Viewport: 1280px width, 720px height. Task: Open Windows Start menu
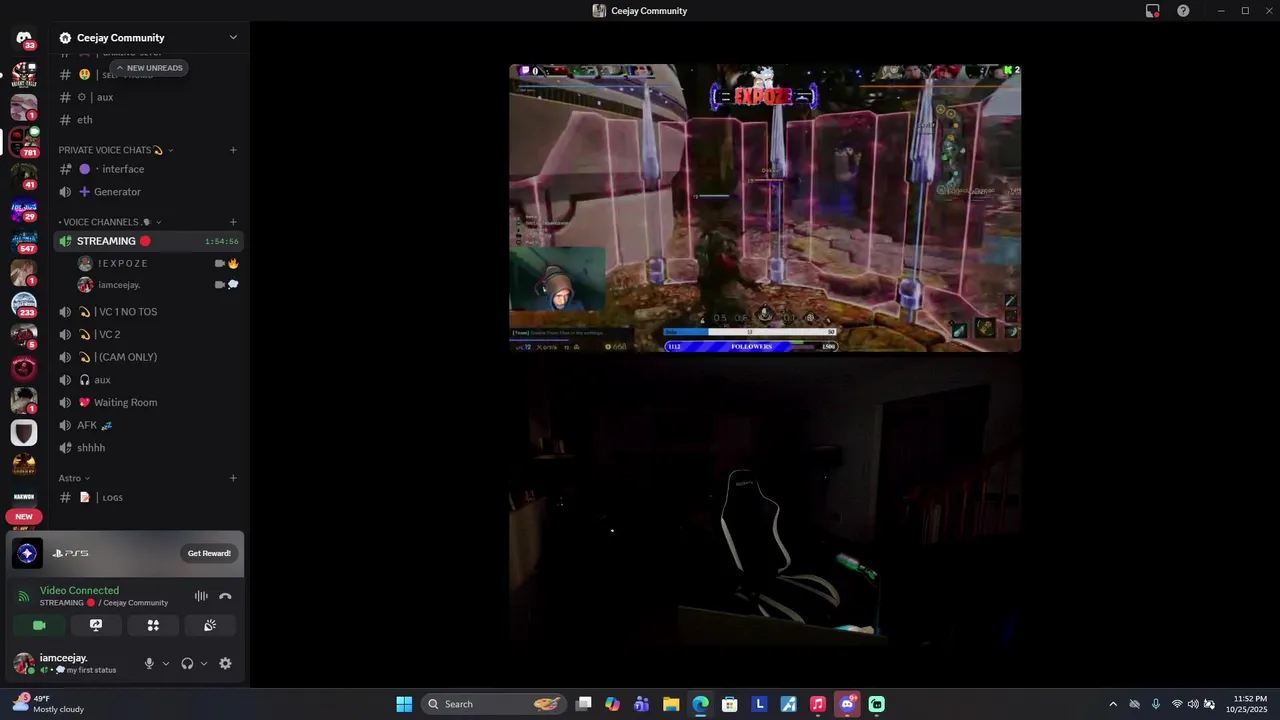click(404, 704)
